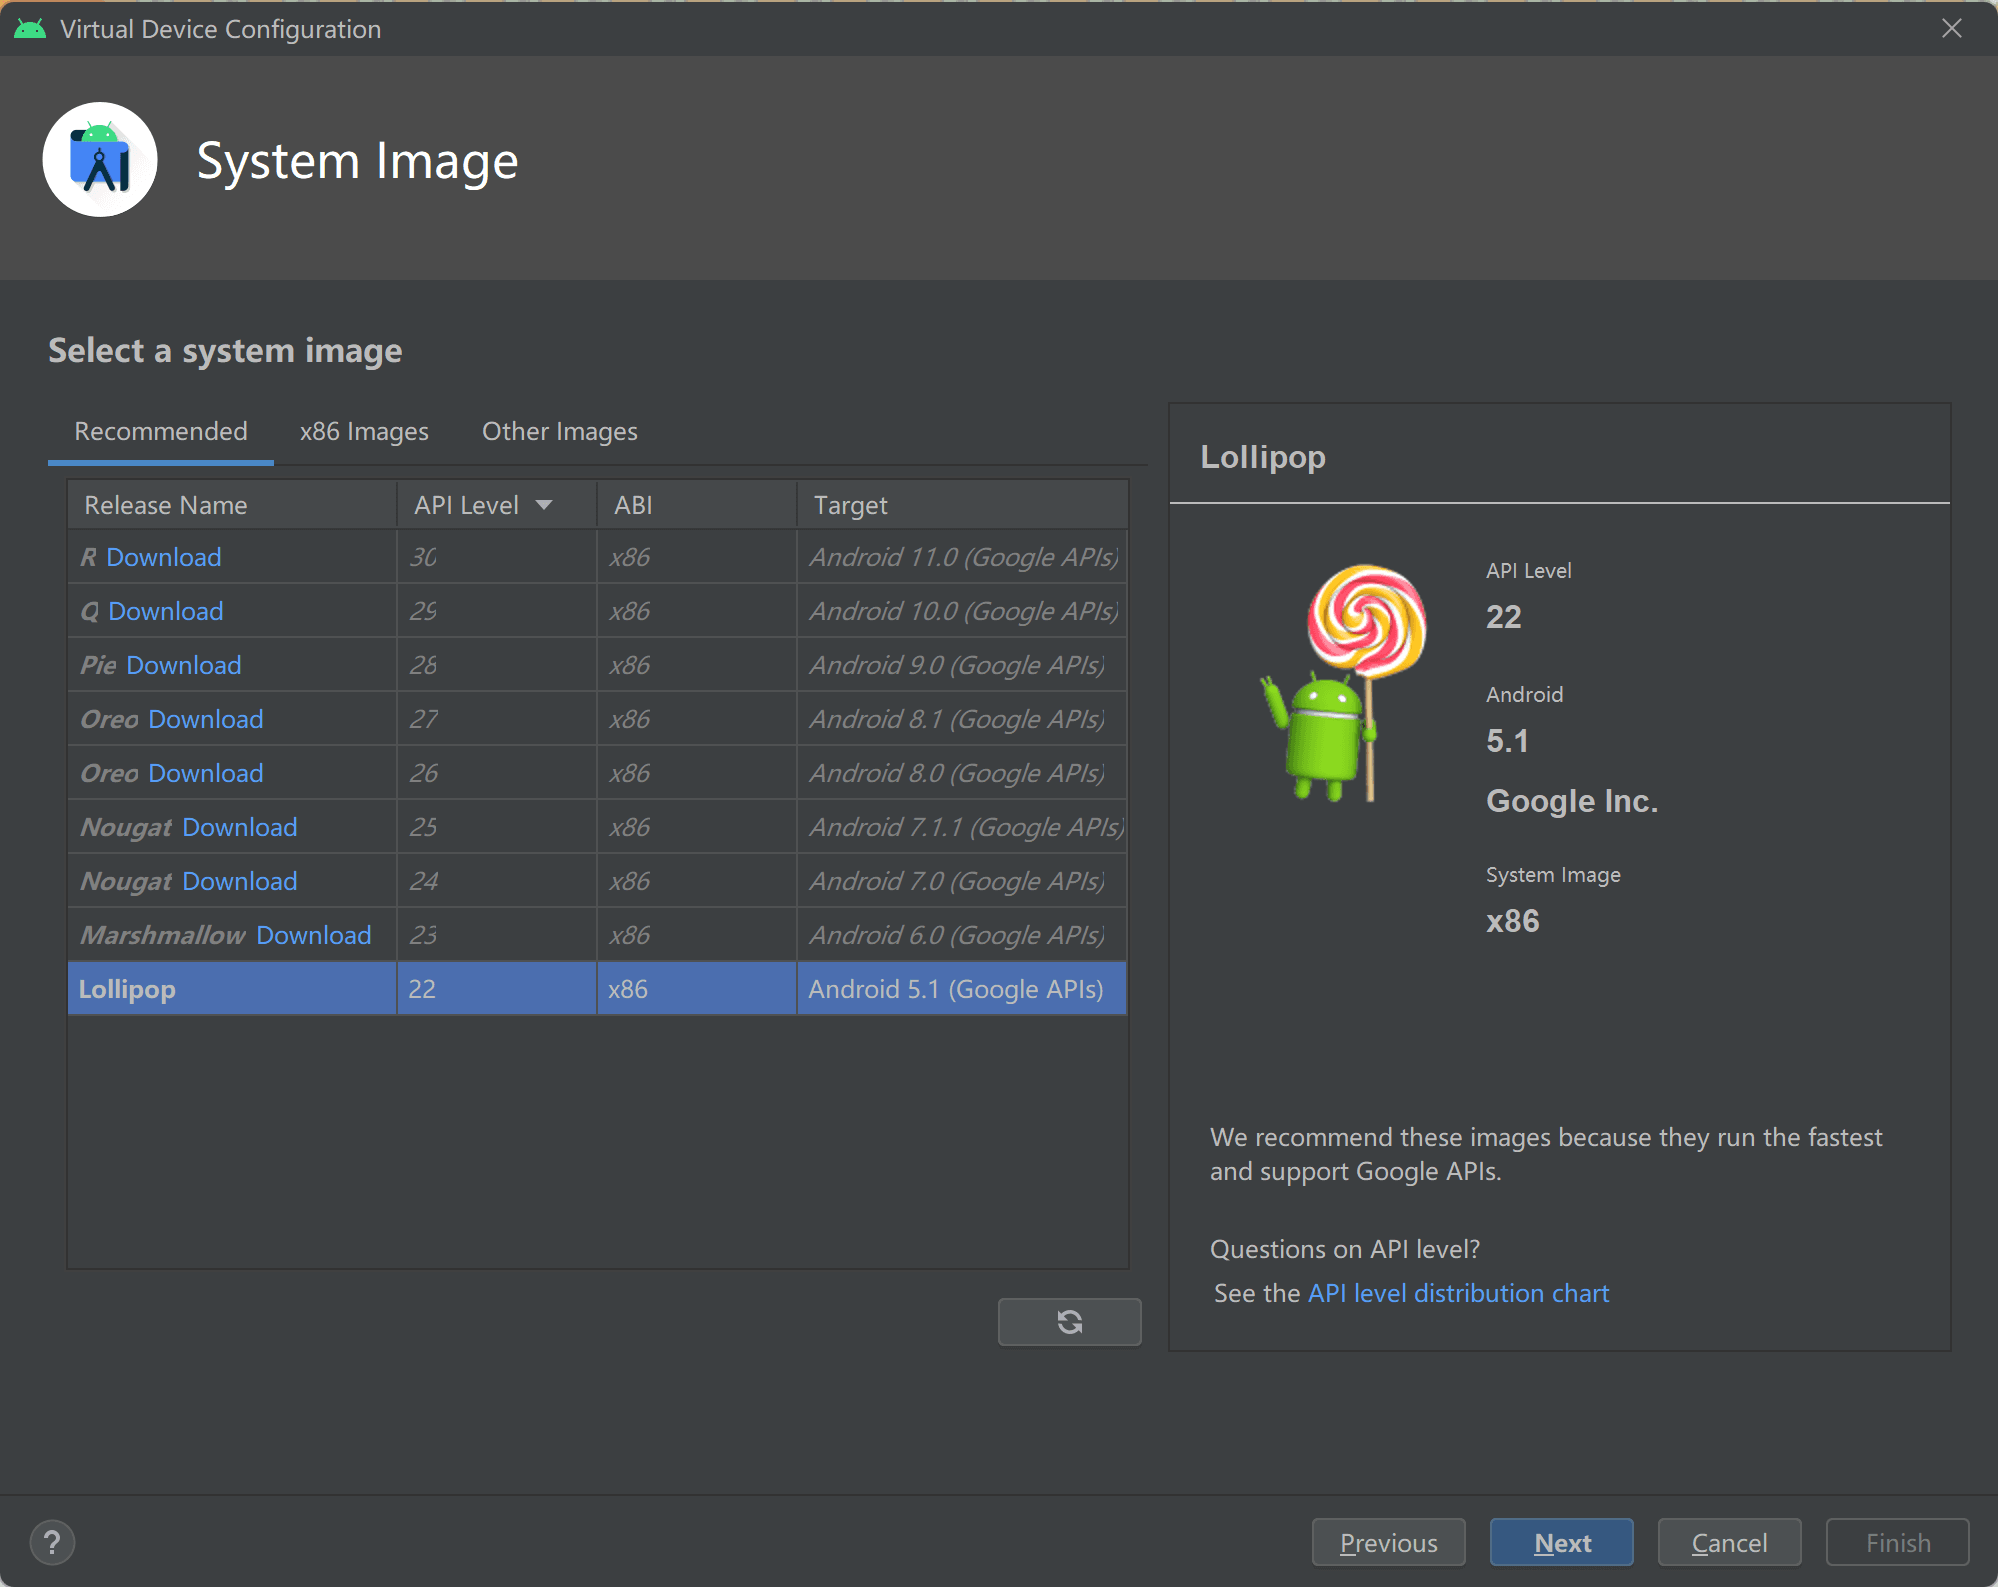Click the Android head title bar icon
This screenshot has width=1998, height=1587.
coord(30,29)
